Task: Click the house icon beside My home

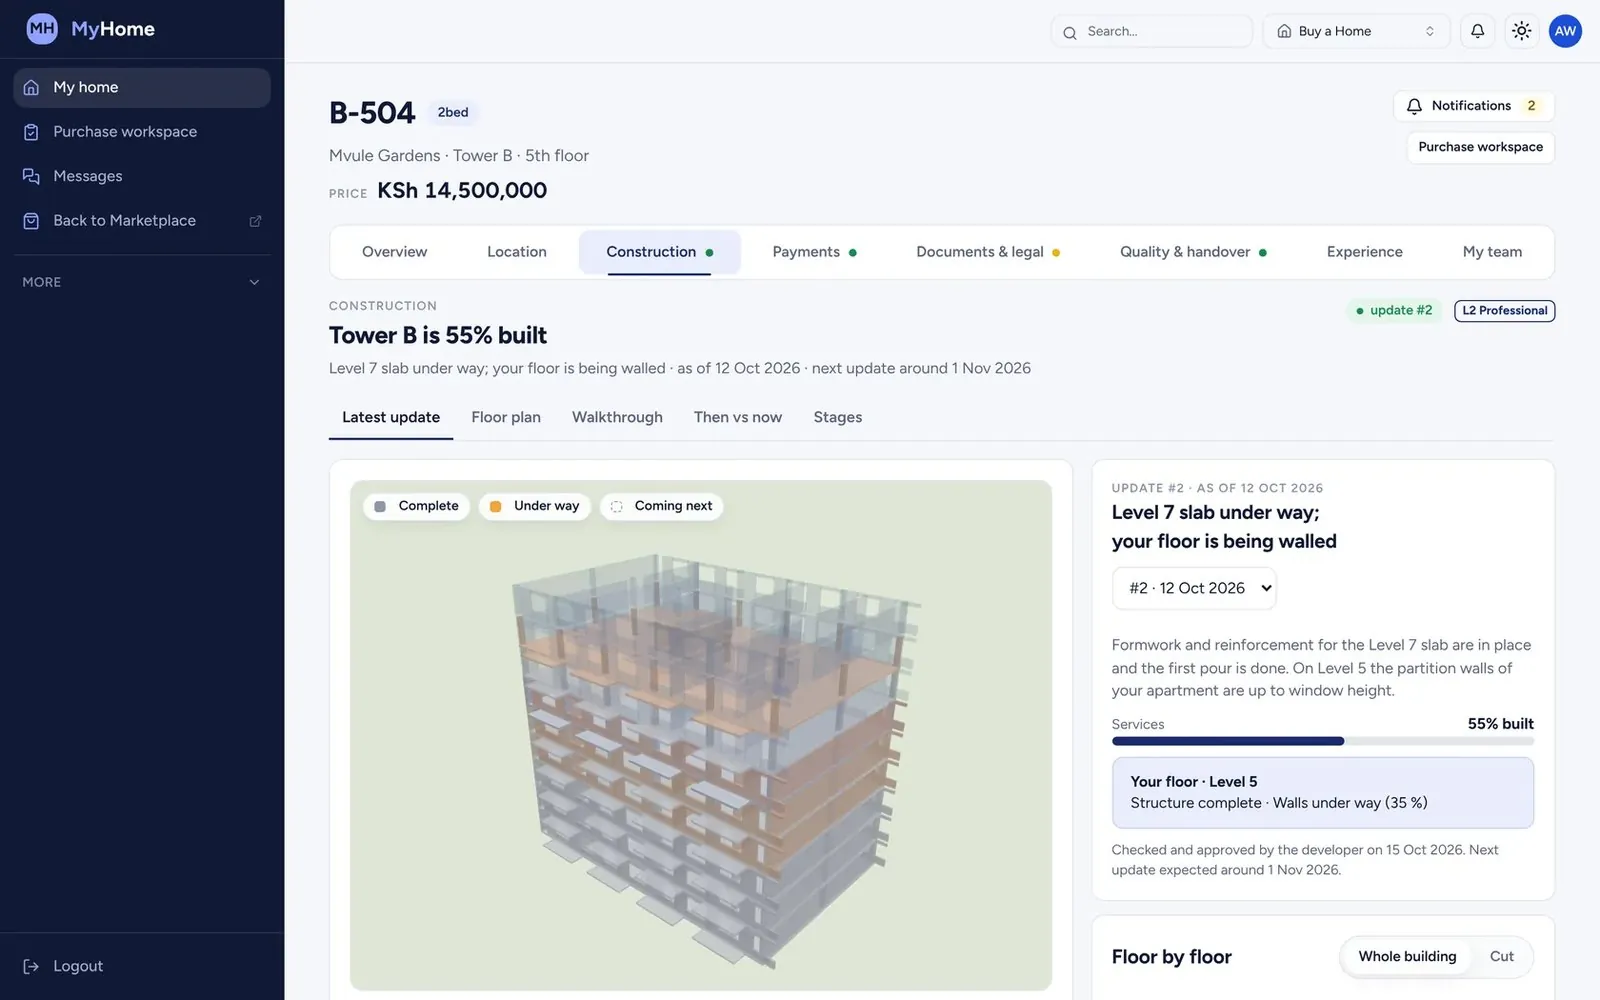Action: click(31, 88)
